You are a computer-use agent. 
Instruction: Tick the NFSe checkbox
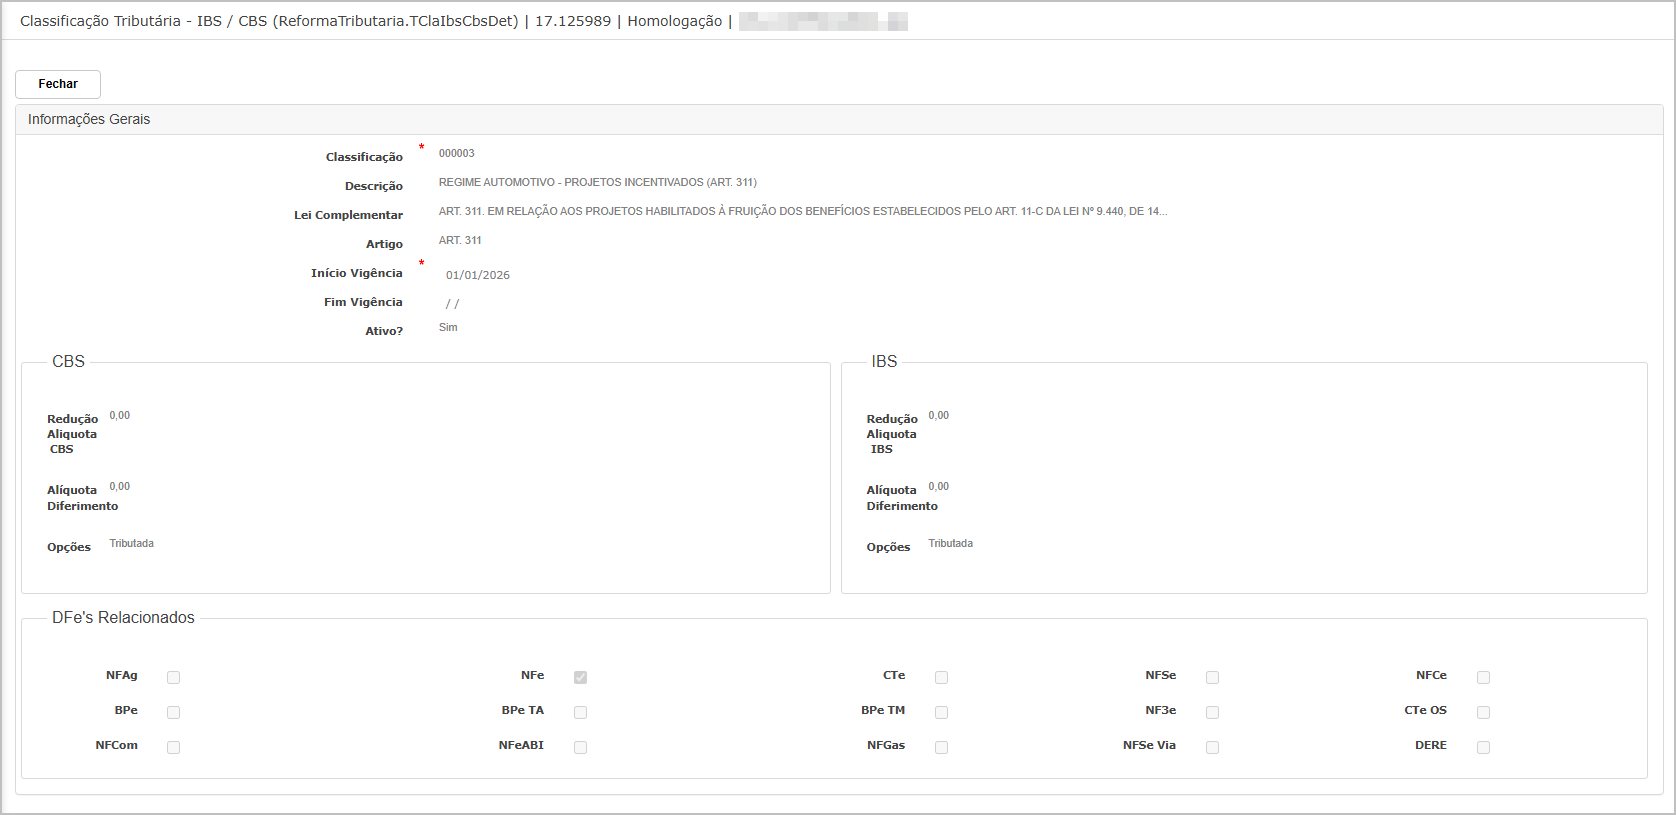(1212, 677)
